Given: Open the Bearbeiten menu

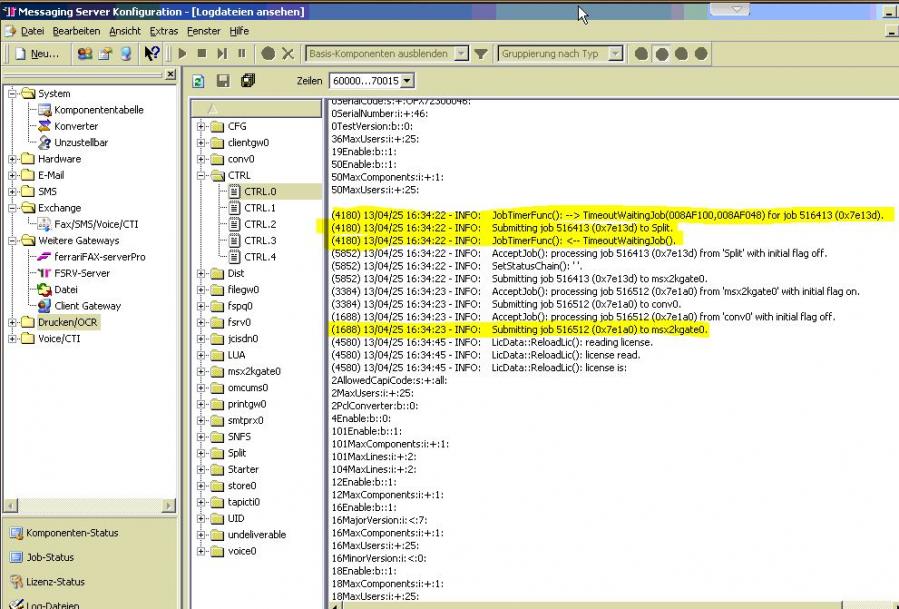Looking at the screenshot, I should [x=76, y=31].
